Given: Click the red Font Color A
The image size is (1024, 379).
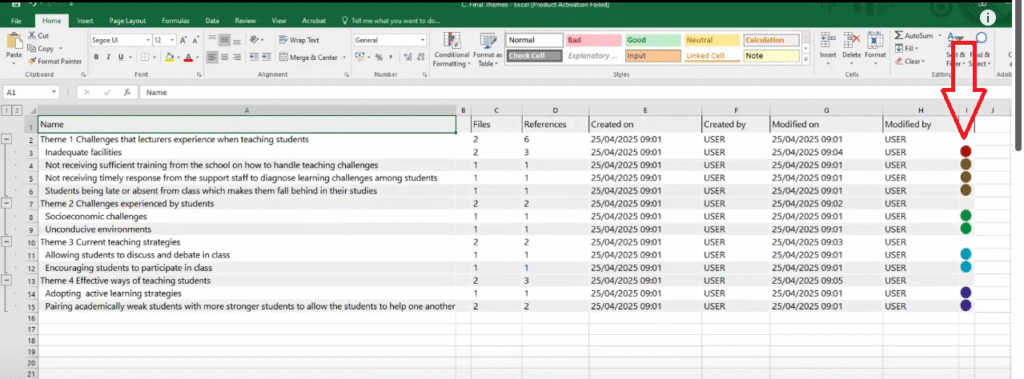Looking at the screenshot, I should click(189, 58).
